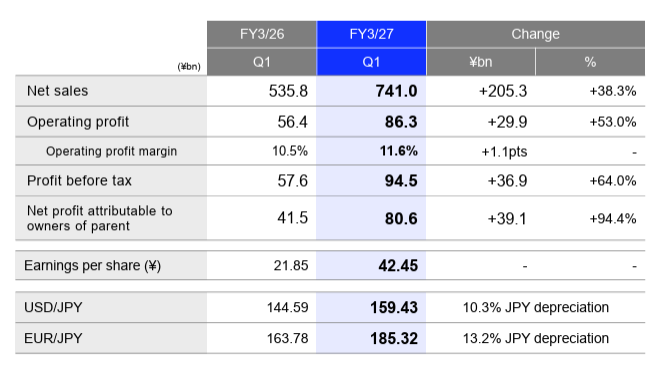
Task: Select the +205.3 change value
Action: coord(503,91)
